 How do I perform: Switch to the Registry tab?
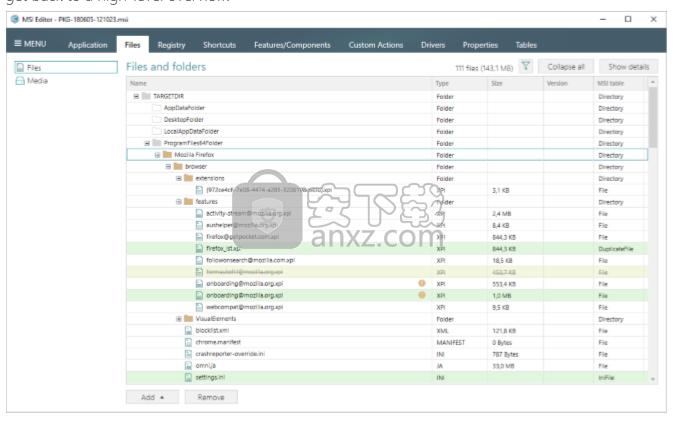[171, 45]
